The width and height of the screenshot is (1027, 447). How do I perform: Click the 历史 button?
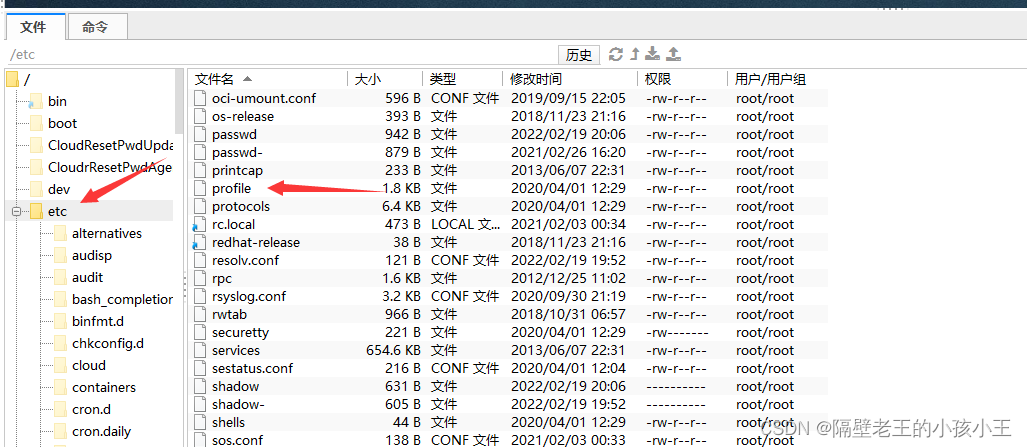tap(579, 55)
